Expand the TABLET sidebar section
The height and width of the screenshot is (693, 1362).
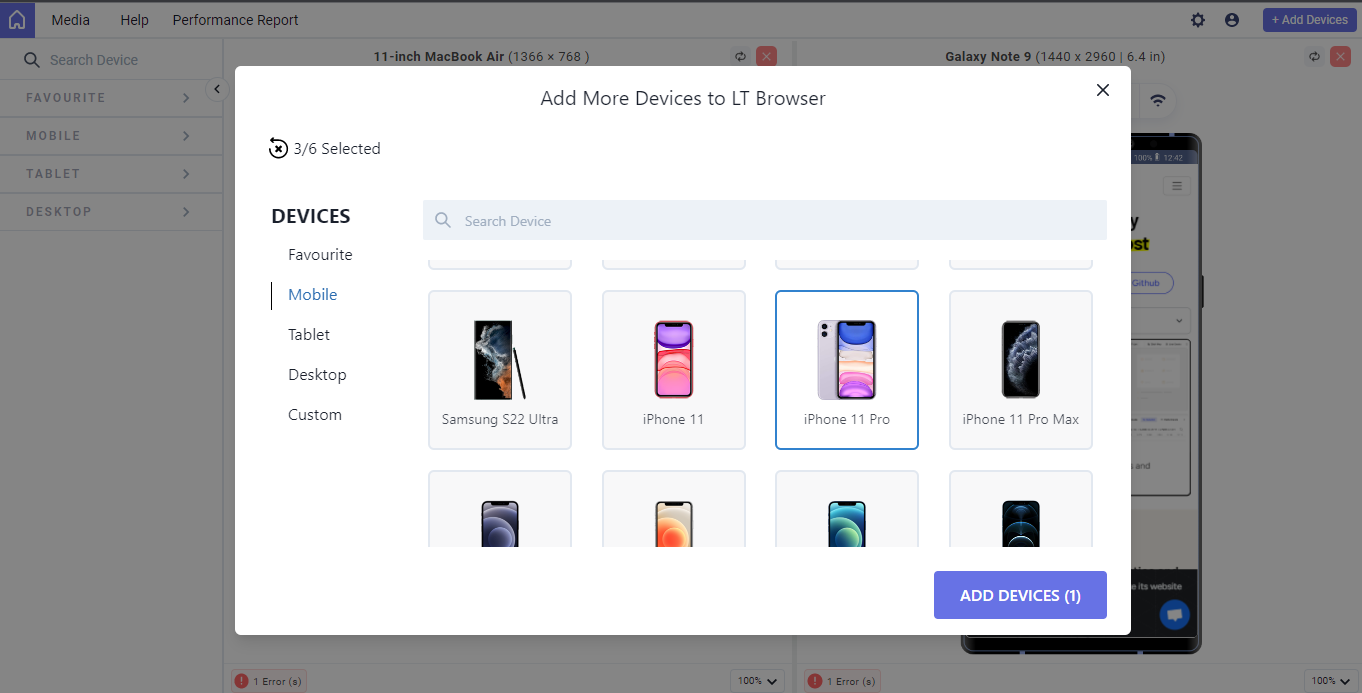coord(111,174)
